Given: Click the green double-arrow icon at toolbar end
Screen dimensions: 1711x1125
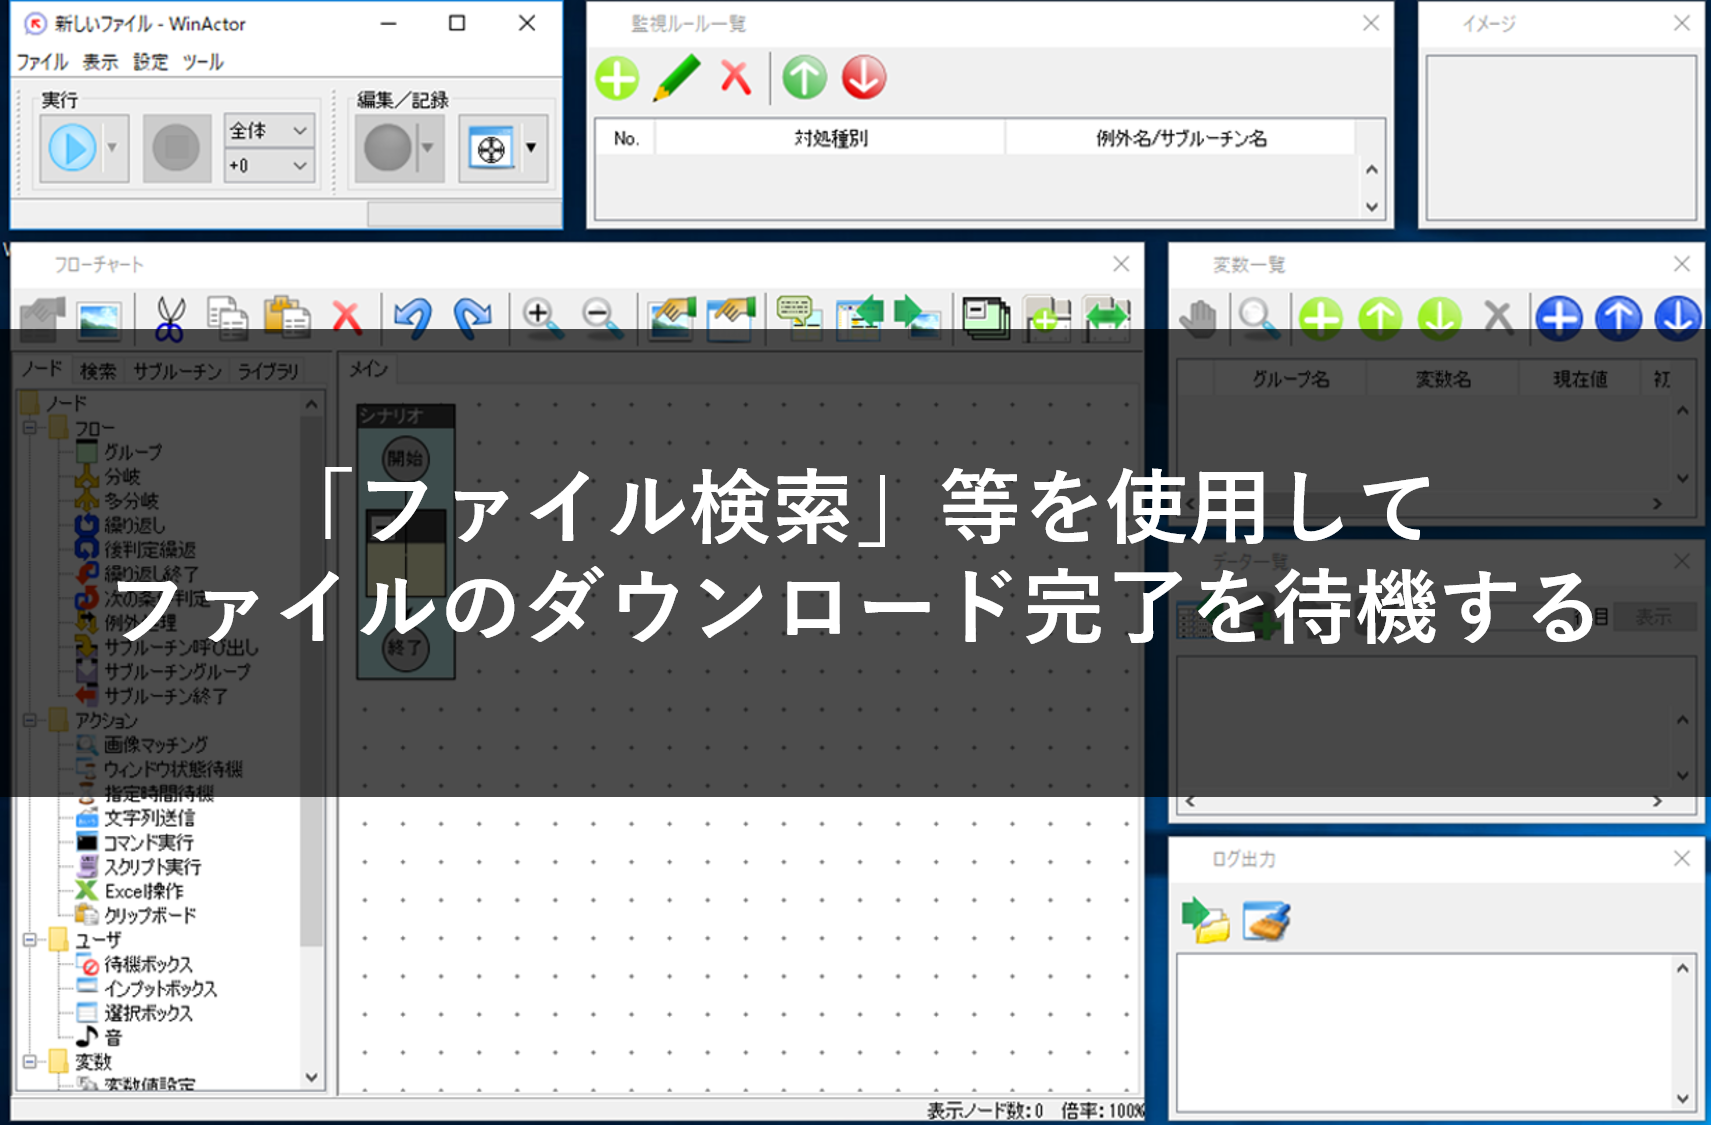Looking at the screenshot, I should coord(1107,317).
